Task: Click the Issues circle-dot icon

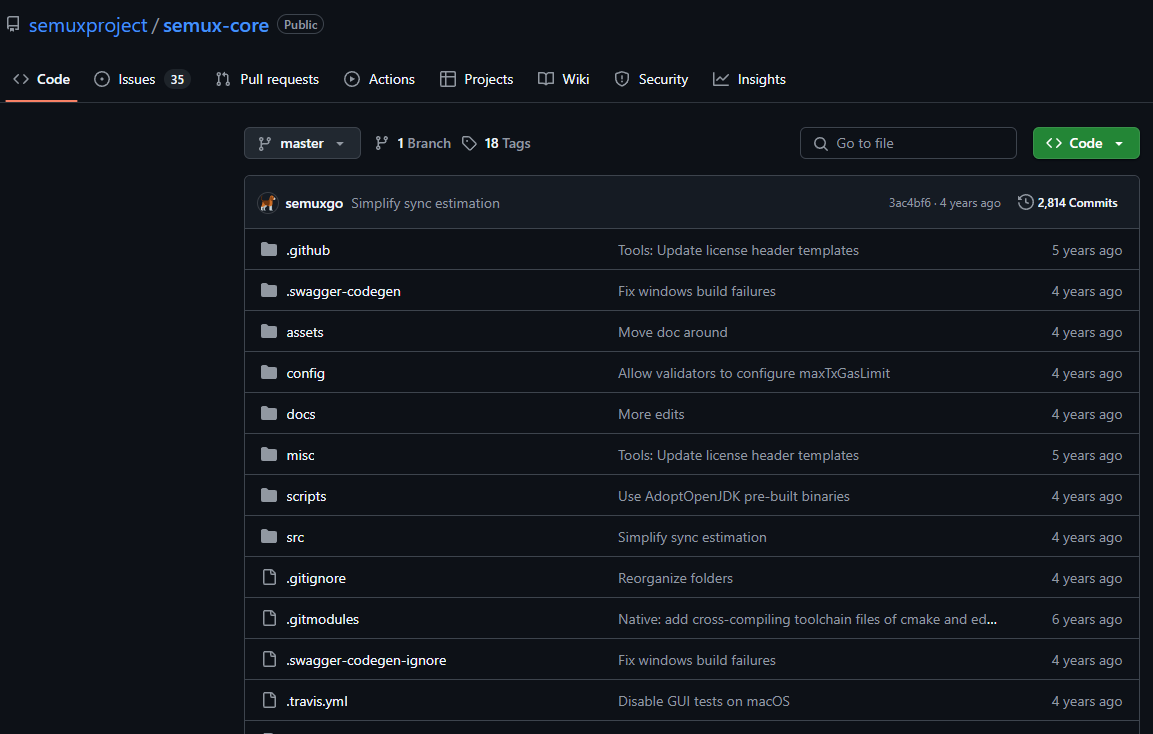Action: tap(102, 79)
